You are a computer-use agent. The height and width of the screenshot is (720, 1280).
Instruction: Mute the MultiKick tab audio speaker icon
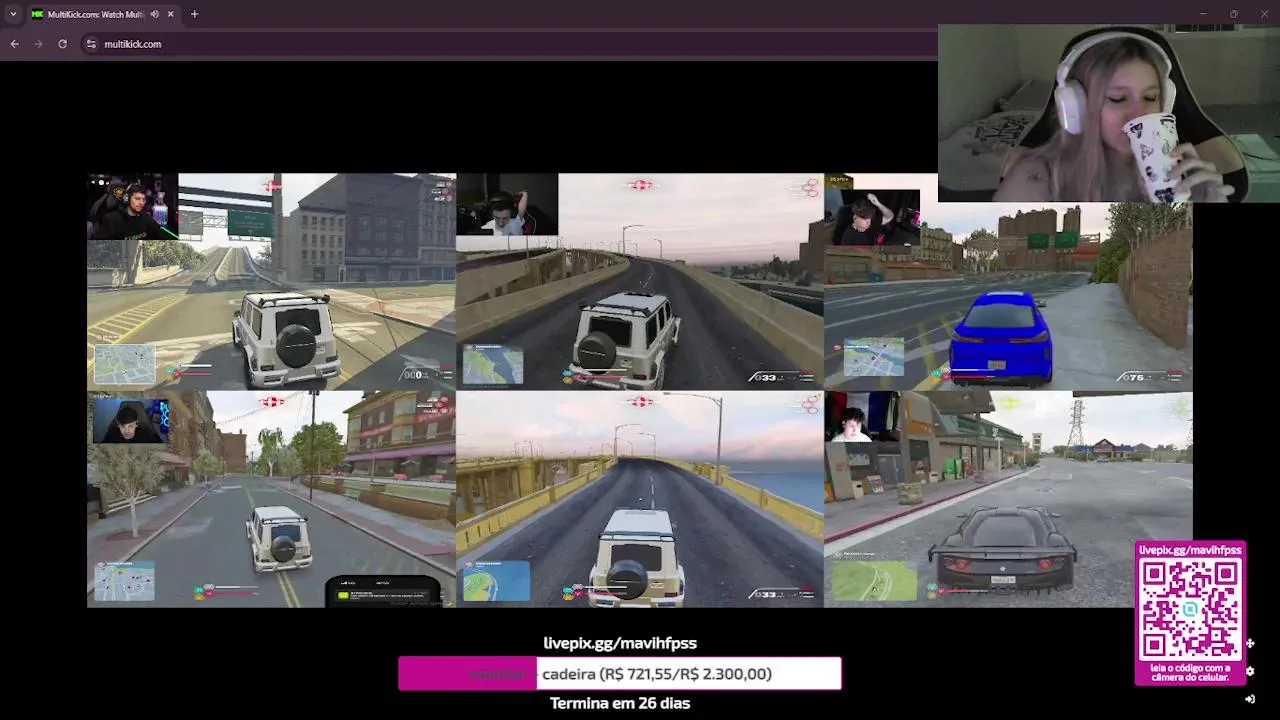click(x=154, y=14)
